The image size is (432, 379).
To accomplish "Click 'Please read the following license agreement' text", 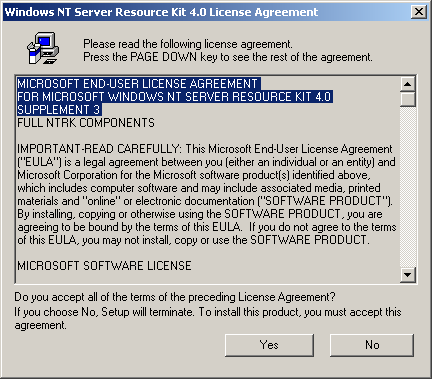I will [x=188, y=44].
